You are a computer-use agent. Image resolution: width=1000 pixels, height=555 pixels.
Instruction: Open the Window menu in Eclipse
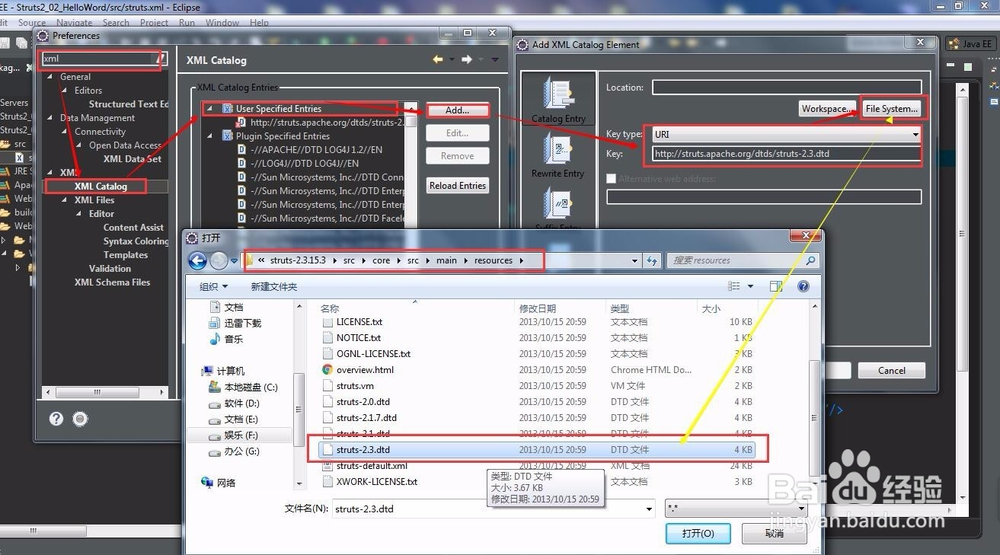tap(222, 22)
